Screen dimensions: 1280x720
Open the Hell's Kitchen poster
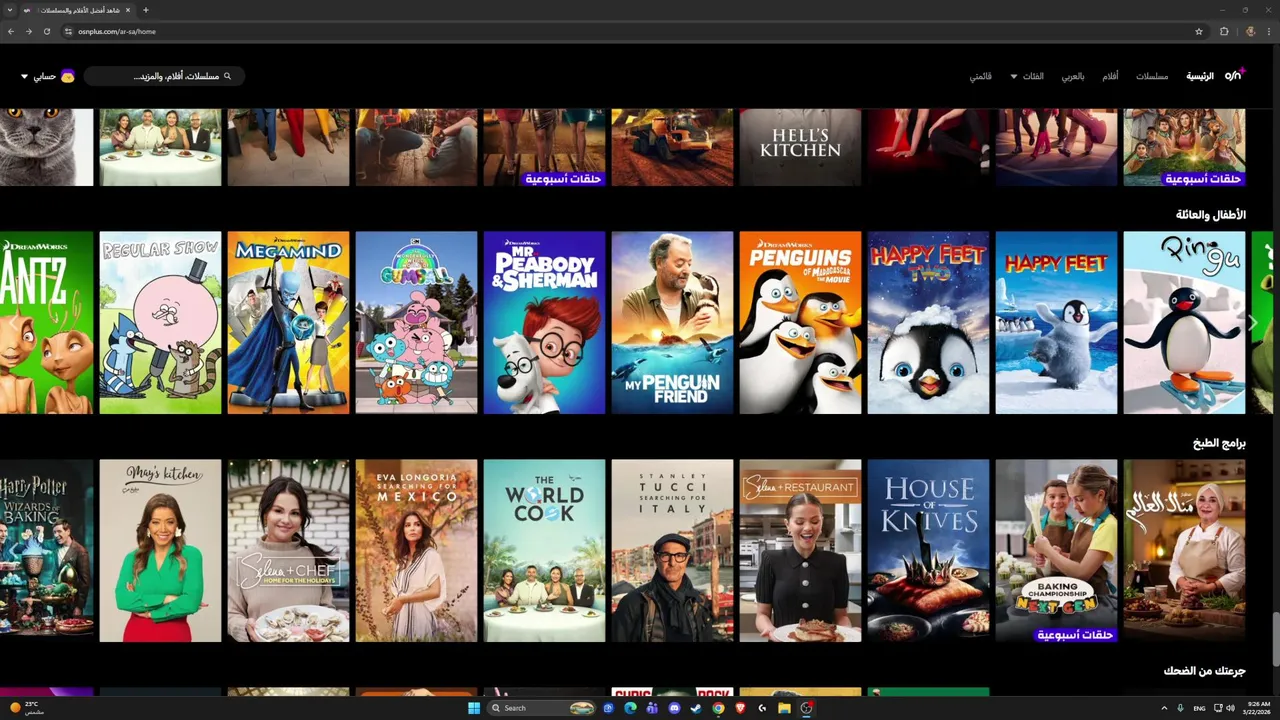click(x=800, y=147)
